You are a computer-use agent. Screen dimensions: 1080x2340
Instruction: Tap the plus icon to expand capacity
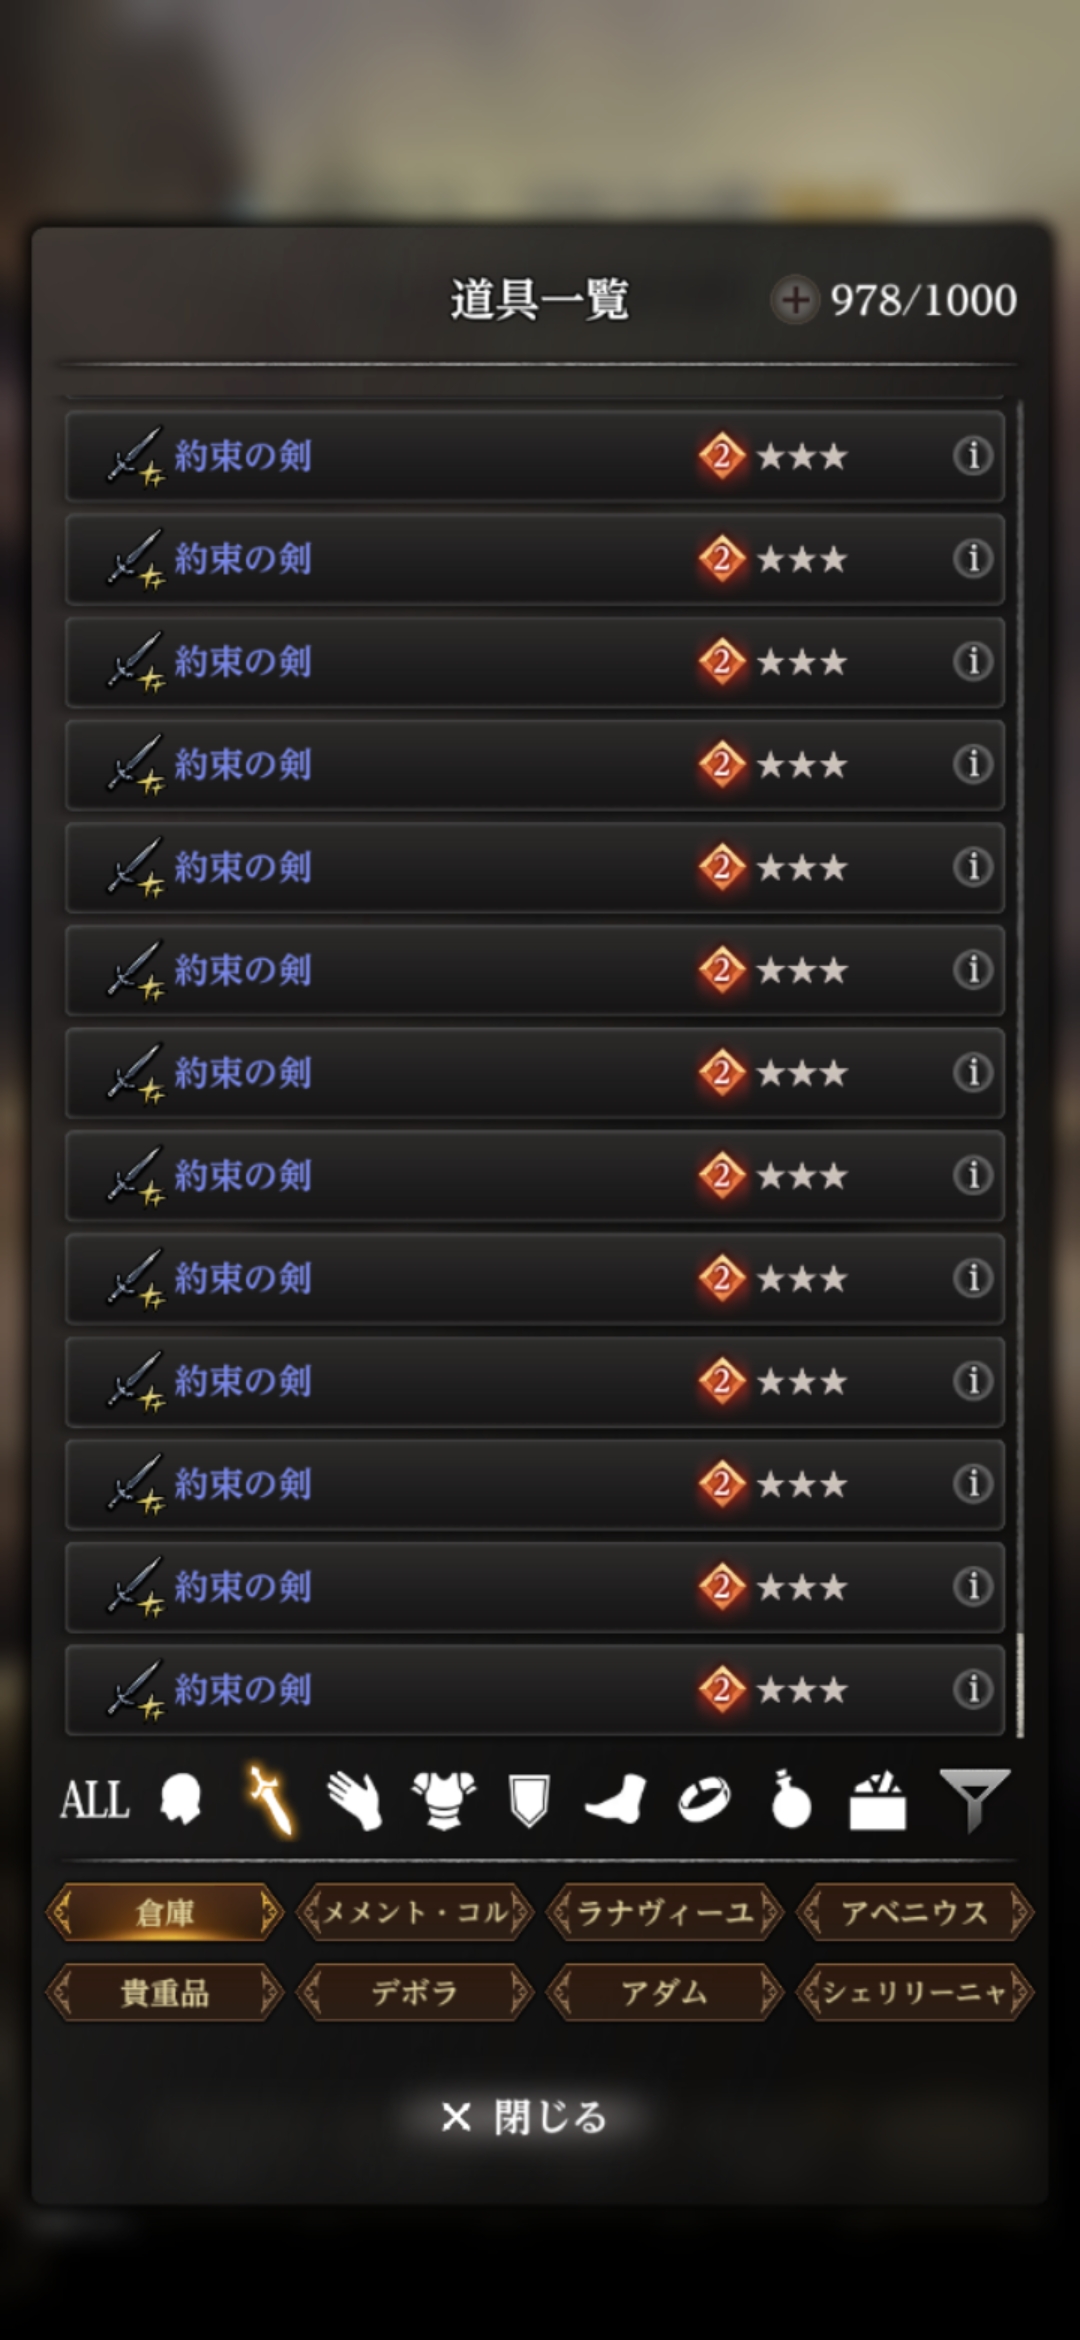pyautogui.click(x=795, y=299)
